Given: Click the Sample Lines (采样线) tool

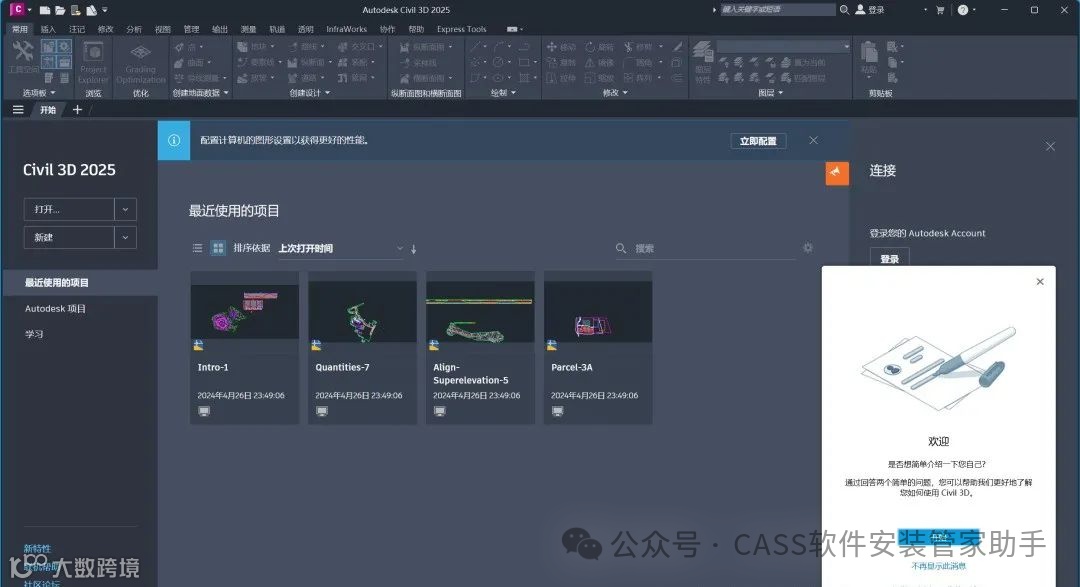Looking at the screenshot, I should click(x=419, y=62).
